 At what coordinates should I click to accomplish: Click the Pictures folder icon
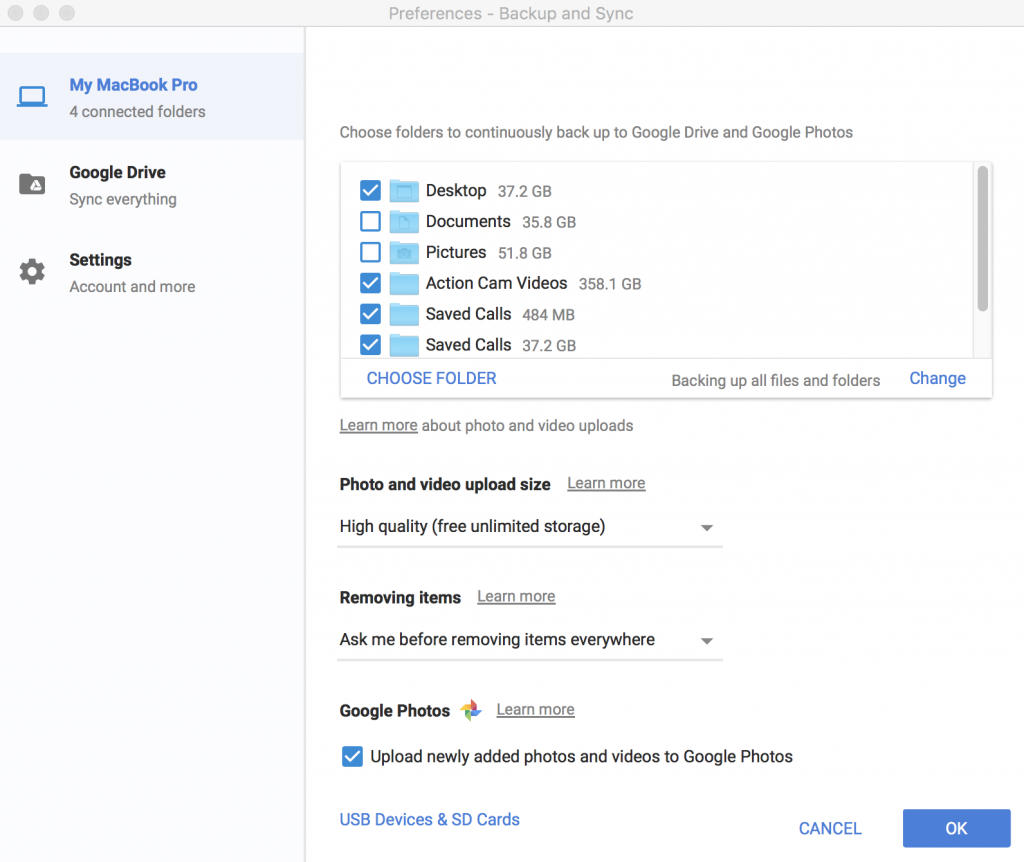click(404, 253)
